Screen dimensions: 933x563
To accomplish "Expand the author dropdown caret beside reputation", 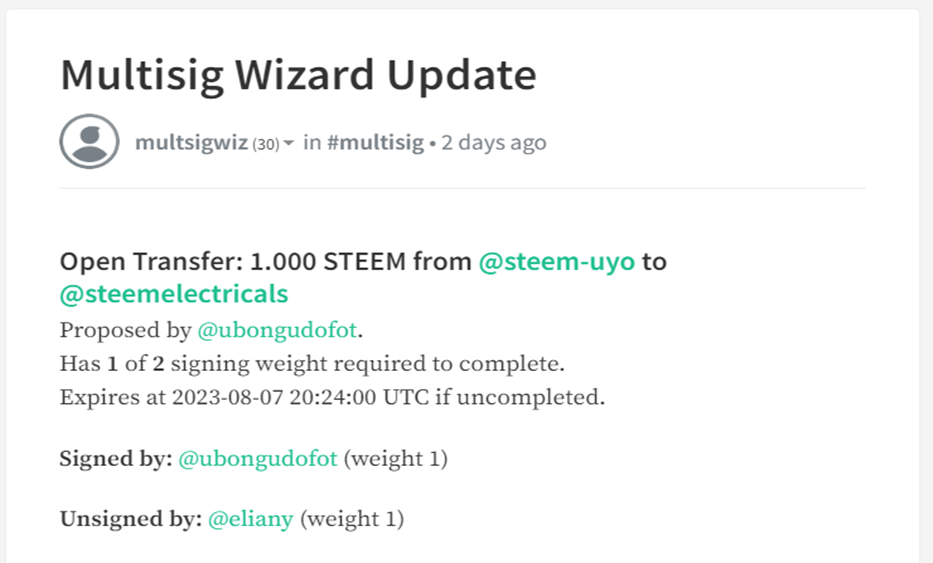I will (289, 143).
